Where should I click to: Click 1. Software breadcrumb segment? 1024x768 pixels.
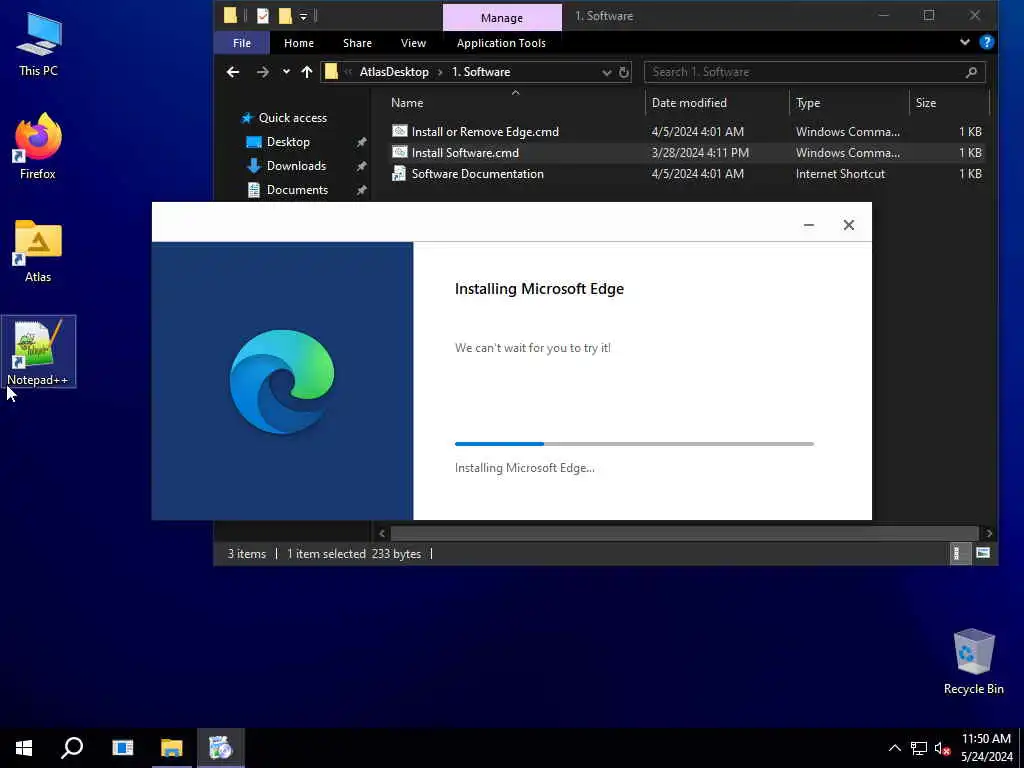(x=481, y=72)
